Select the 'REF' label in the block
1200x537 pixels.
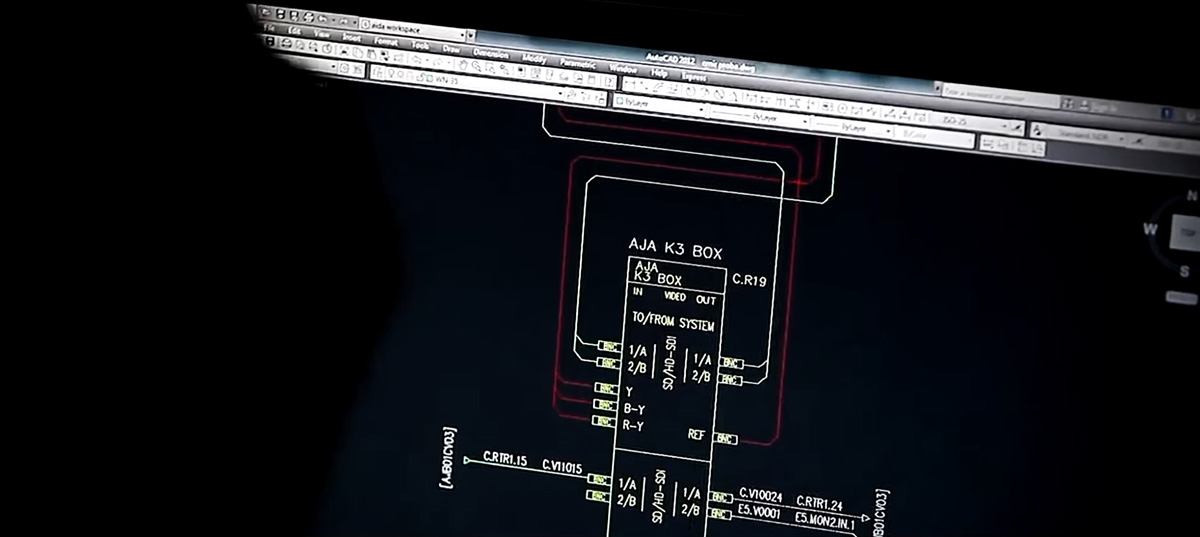coord(698,434)
